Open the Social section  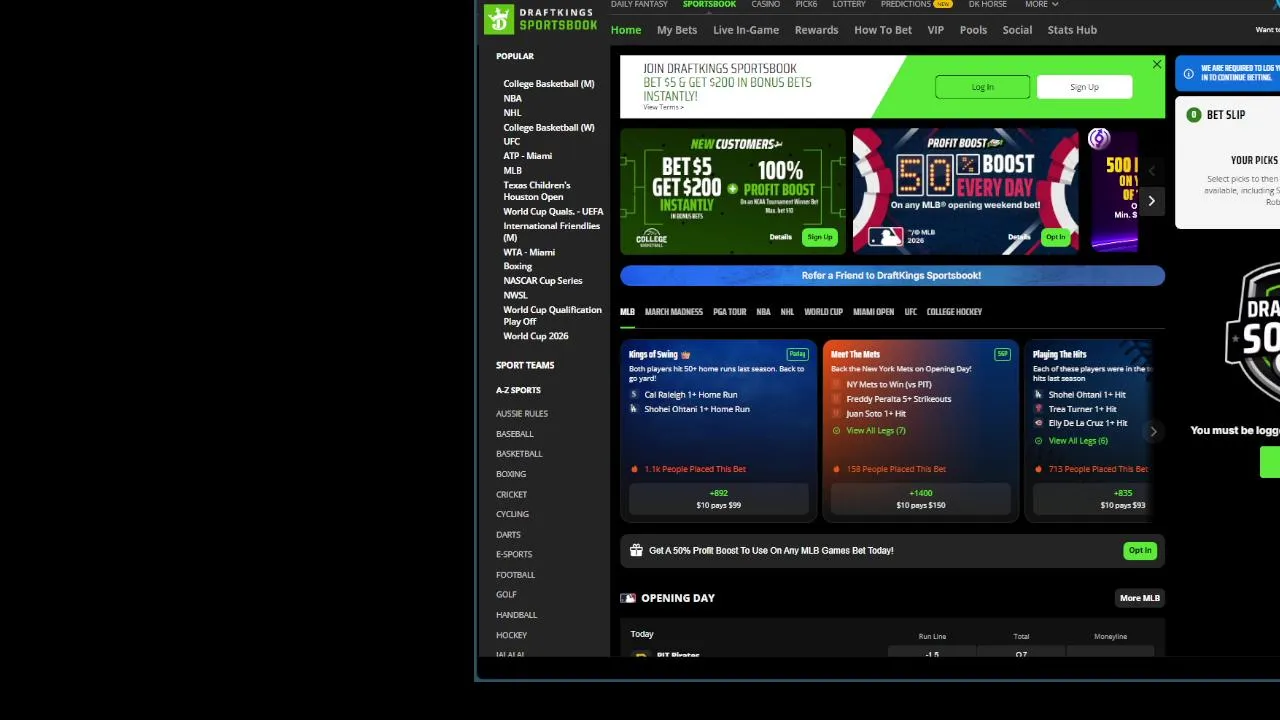coord(1017,30)
